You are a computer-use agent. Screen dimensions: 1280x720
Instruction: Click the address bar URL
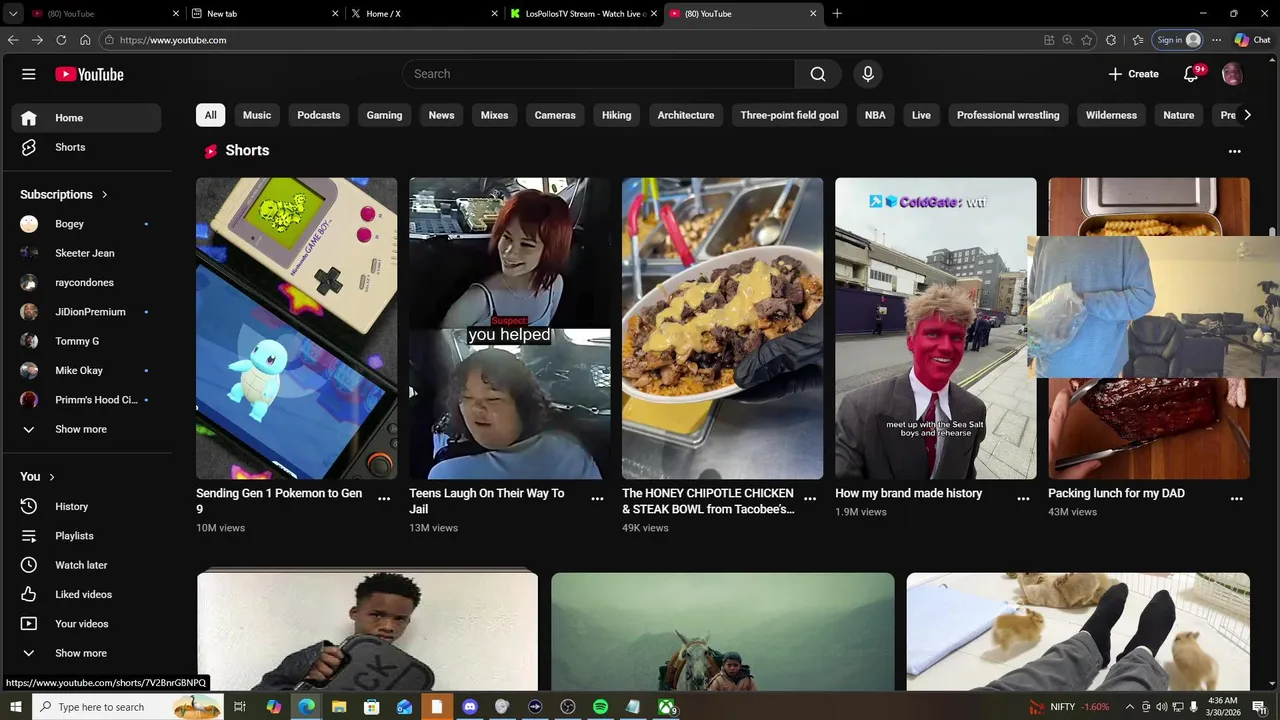(173, 40)
